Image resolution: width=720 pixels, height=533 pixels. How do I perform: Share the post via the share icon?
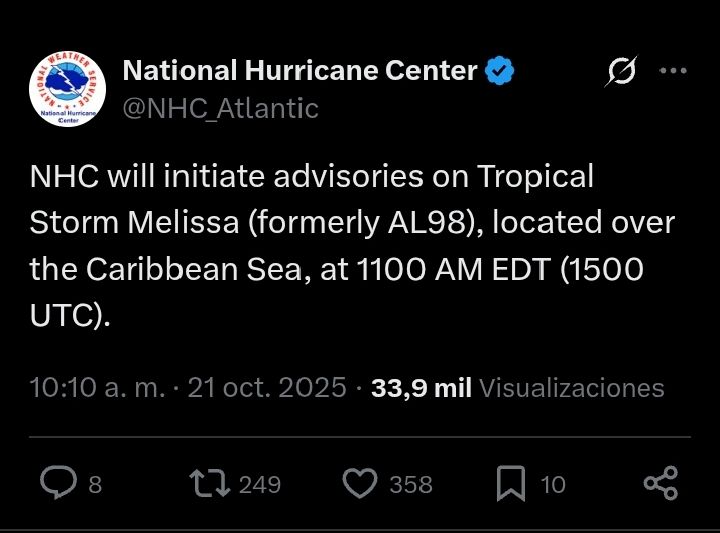(661, 484)
